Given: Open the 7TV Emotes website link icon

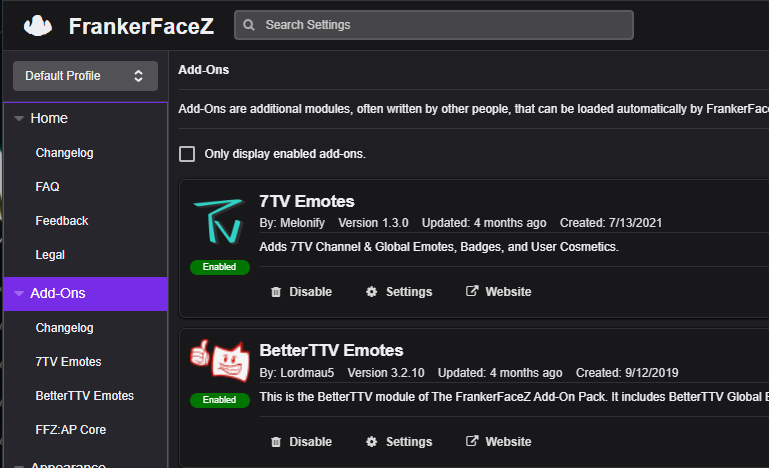Looking at the screenshot, I should pyautogui.click(x=472, y=292).
